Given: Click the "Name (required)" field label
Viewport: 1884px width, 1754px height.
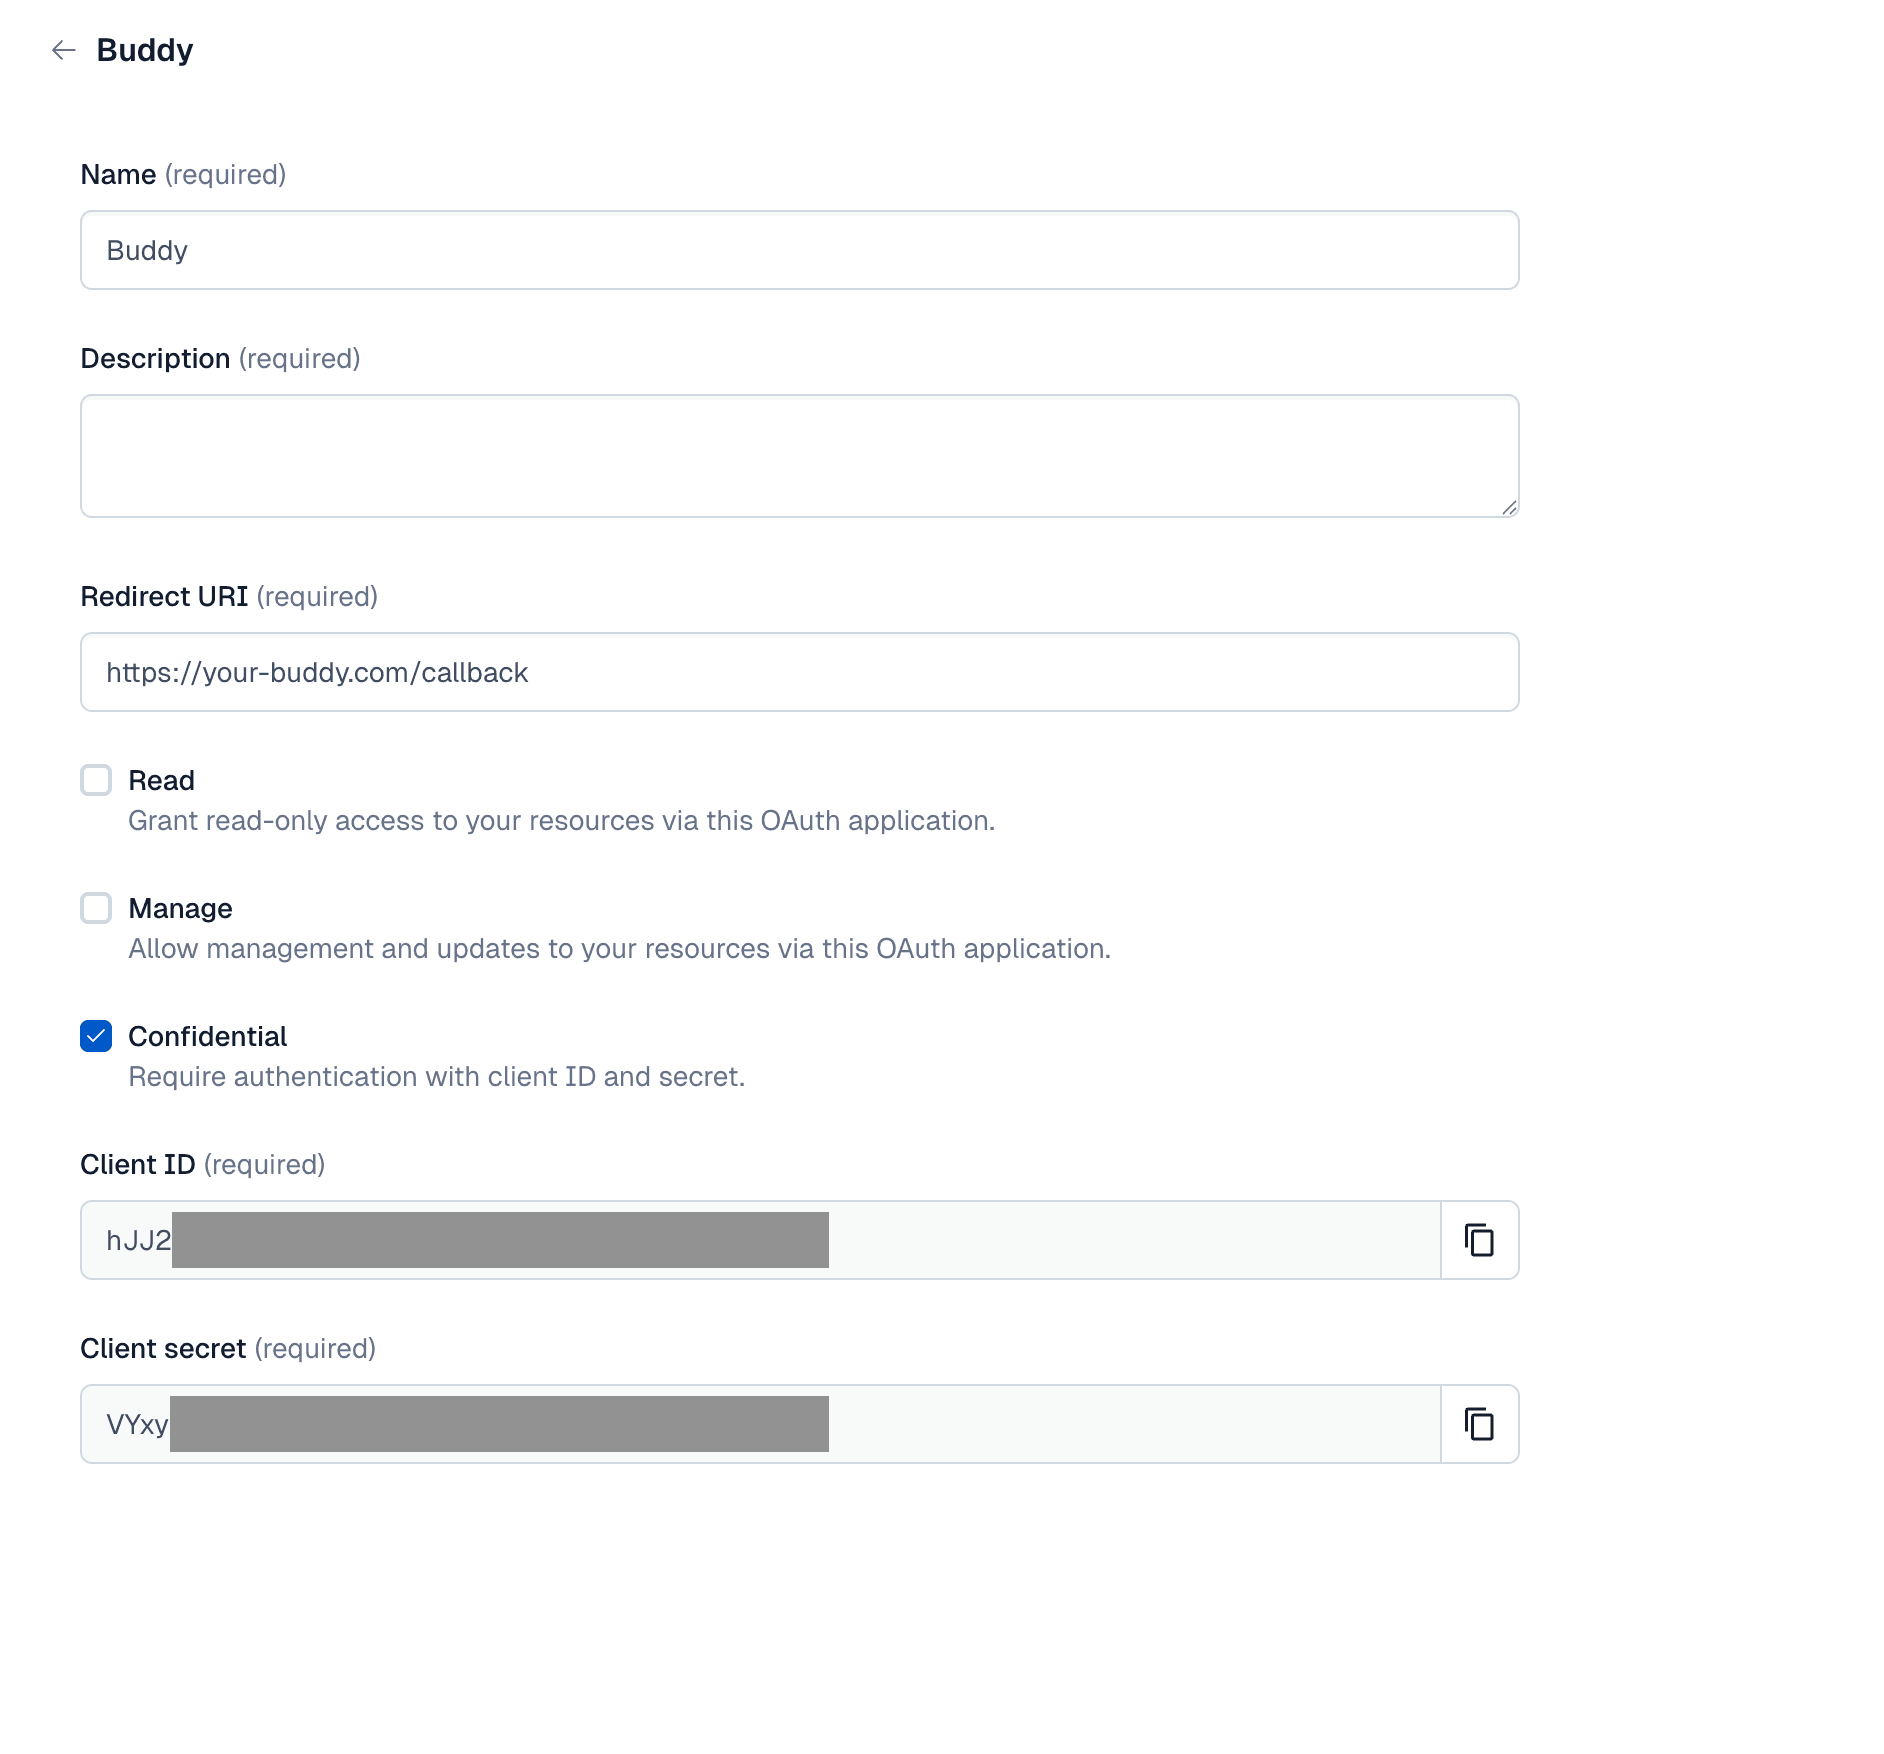Looking at the screenshot, I should pos(183,175).
